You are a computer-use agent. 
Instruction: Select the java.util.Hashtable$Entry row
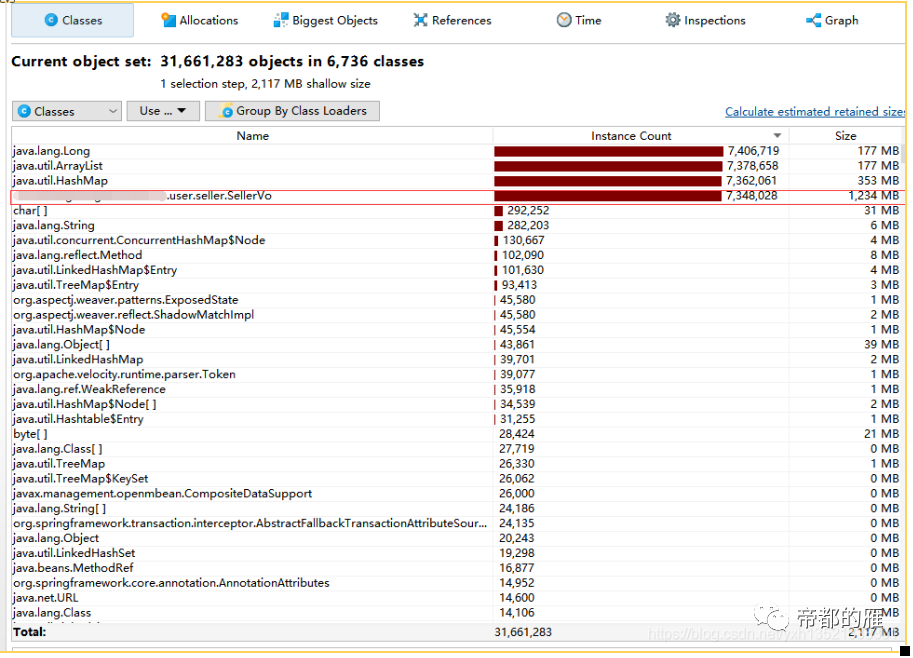click(x=456, y=419)
